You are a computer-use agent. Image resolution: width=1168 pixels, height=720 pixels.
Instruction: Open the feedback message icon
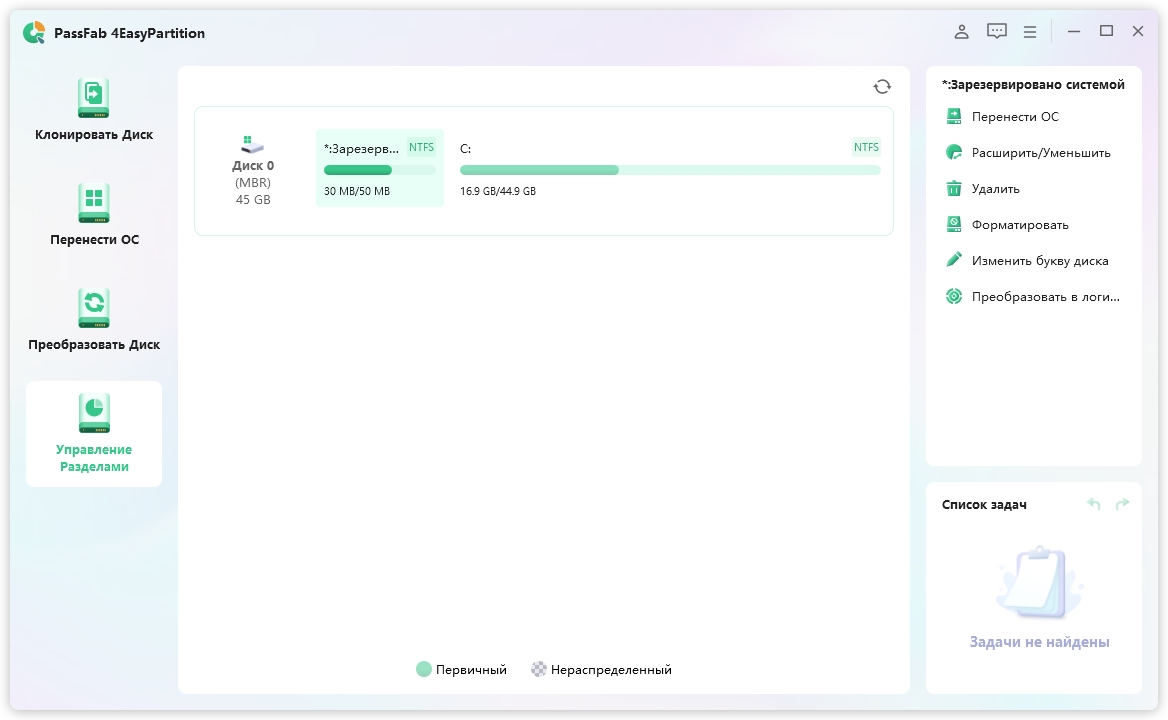996,32
